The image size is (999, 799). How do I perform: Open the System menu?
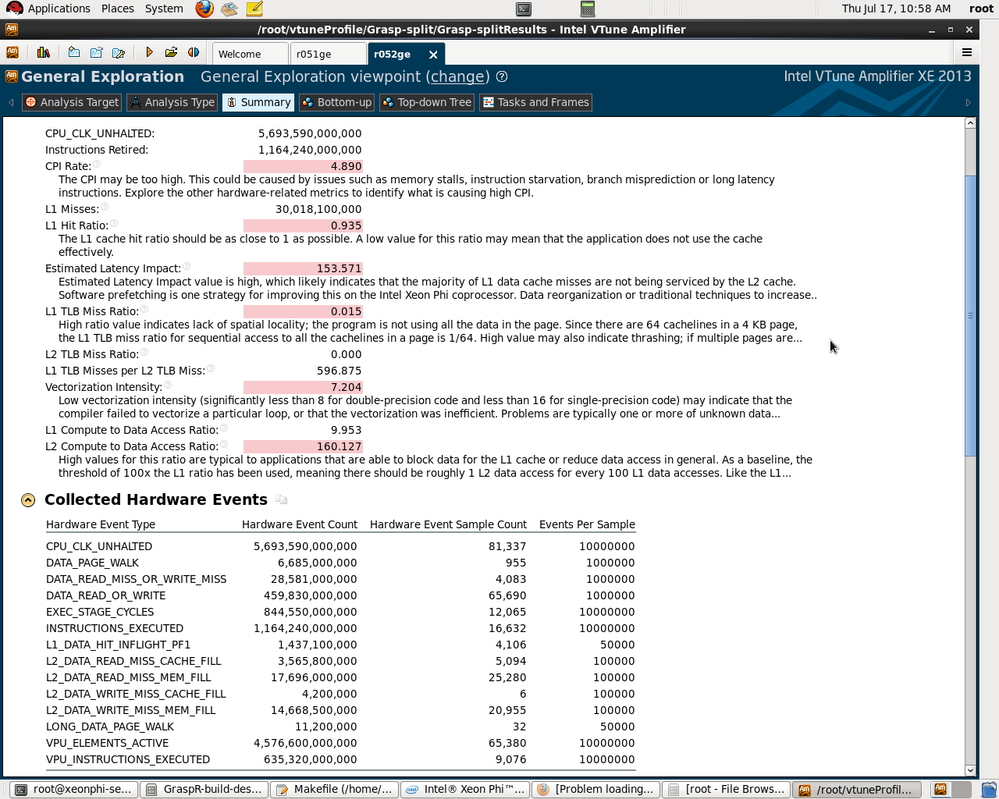tap(164, 8)
